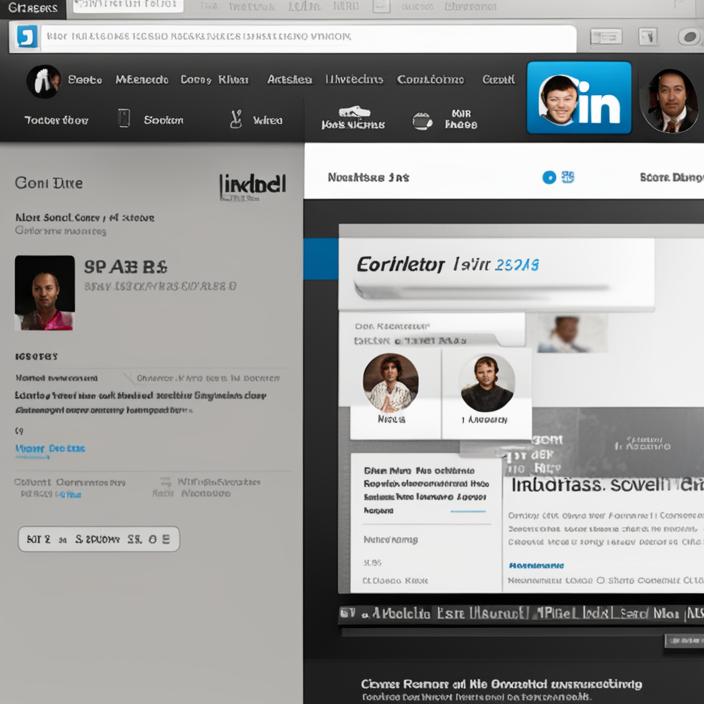Open the left circular profile photo in the card
The width and height of the screenshot is (704, 704).
390,382
